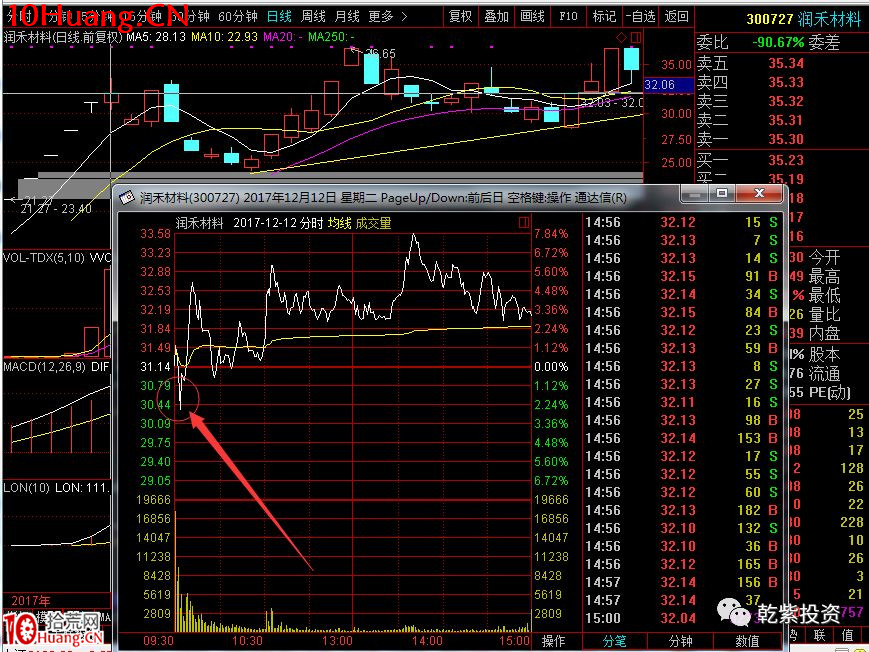The image size is (869, 652).
Task: Minimize the intraday popup window
Action: pyautogui.click(x=694, y=194)
